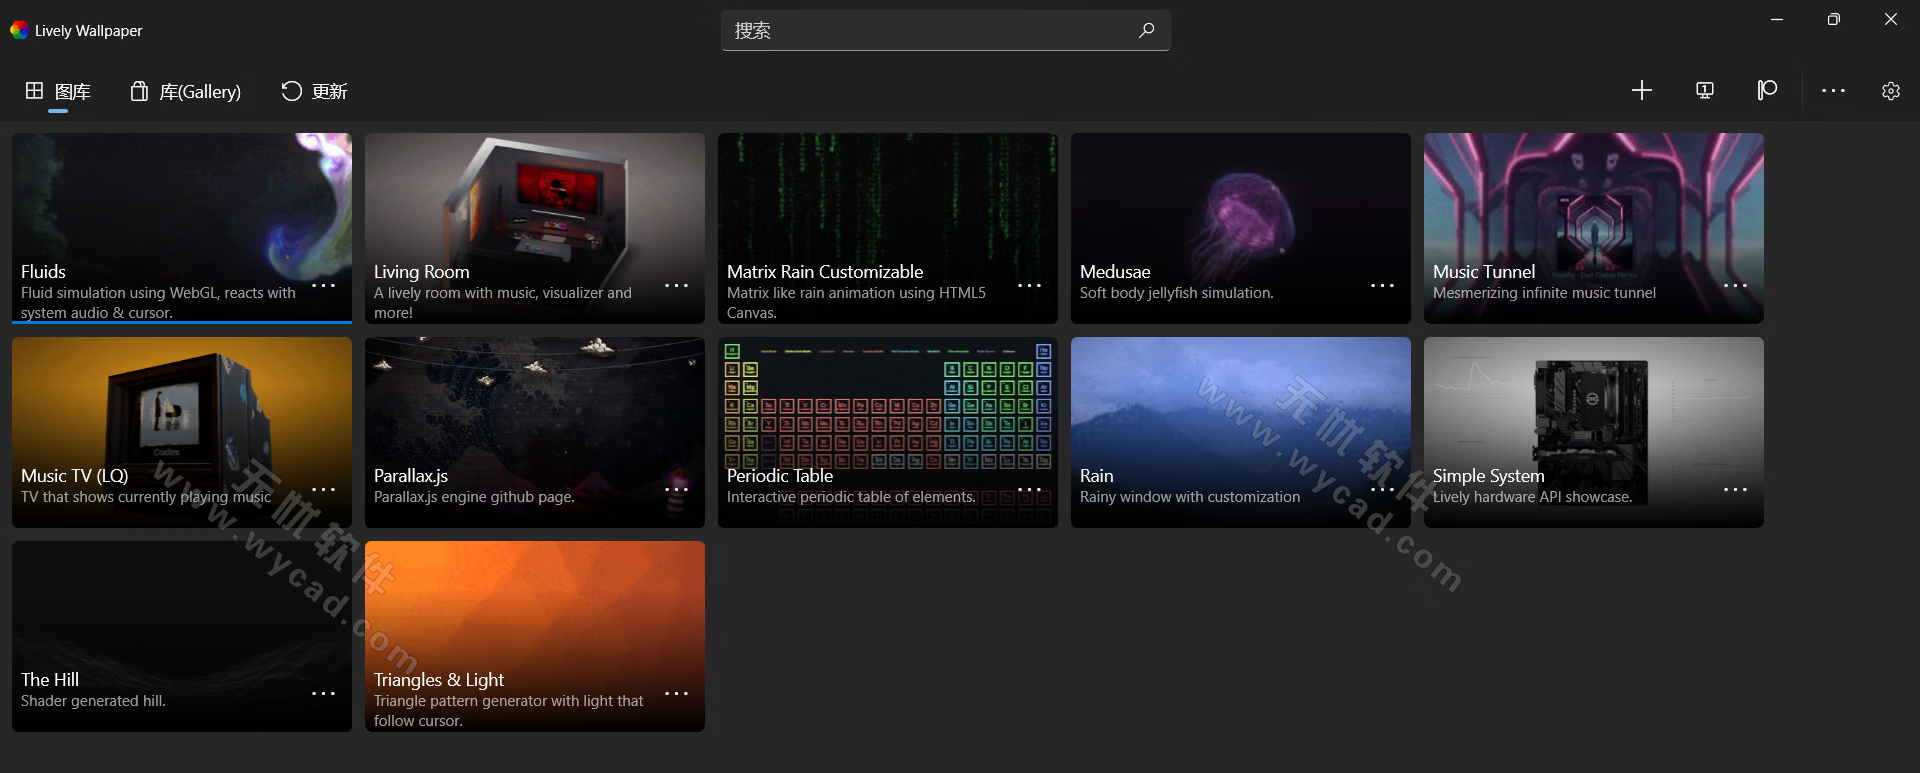Switch to the 图库 library tab
1920x773 pixels.
pyautogui.click(x=58, y=92)
